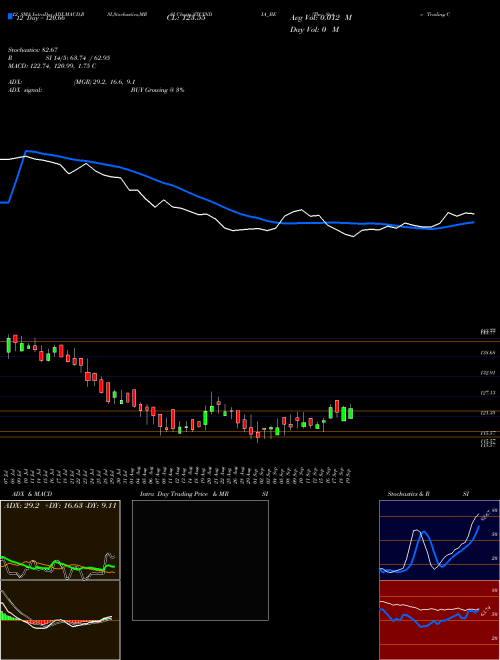500x660 pixels.
Task: Click the 'Intra Day Trading Price & MR' title
Action: [x=184, y=494]
